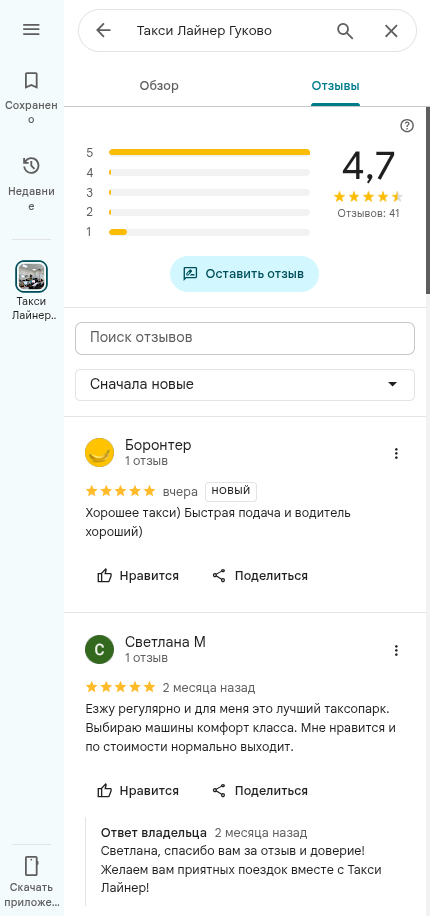
Task: Clear the search with the X icon
Action: tap(391, 31)
